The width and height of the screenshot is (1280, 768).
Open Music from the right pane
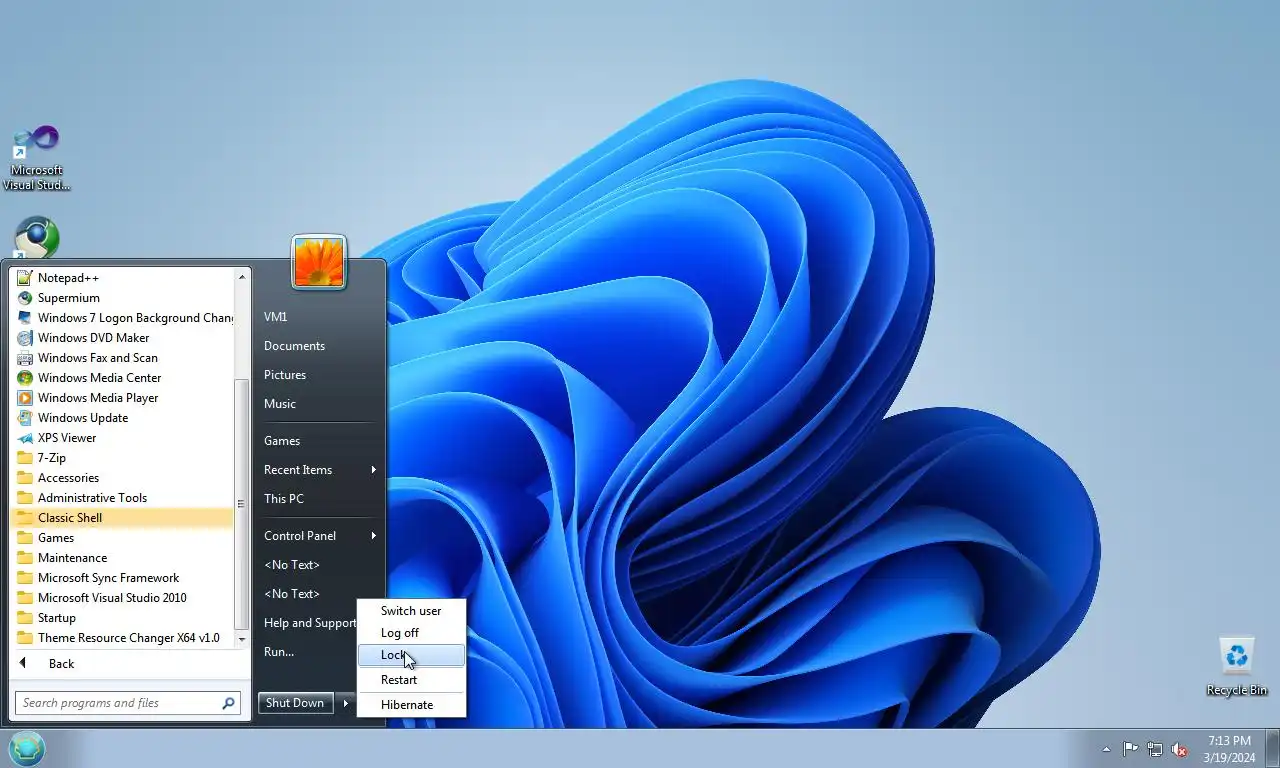[x=318, y=403]
